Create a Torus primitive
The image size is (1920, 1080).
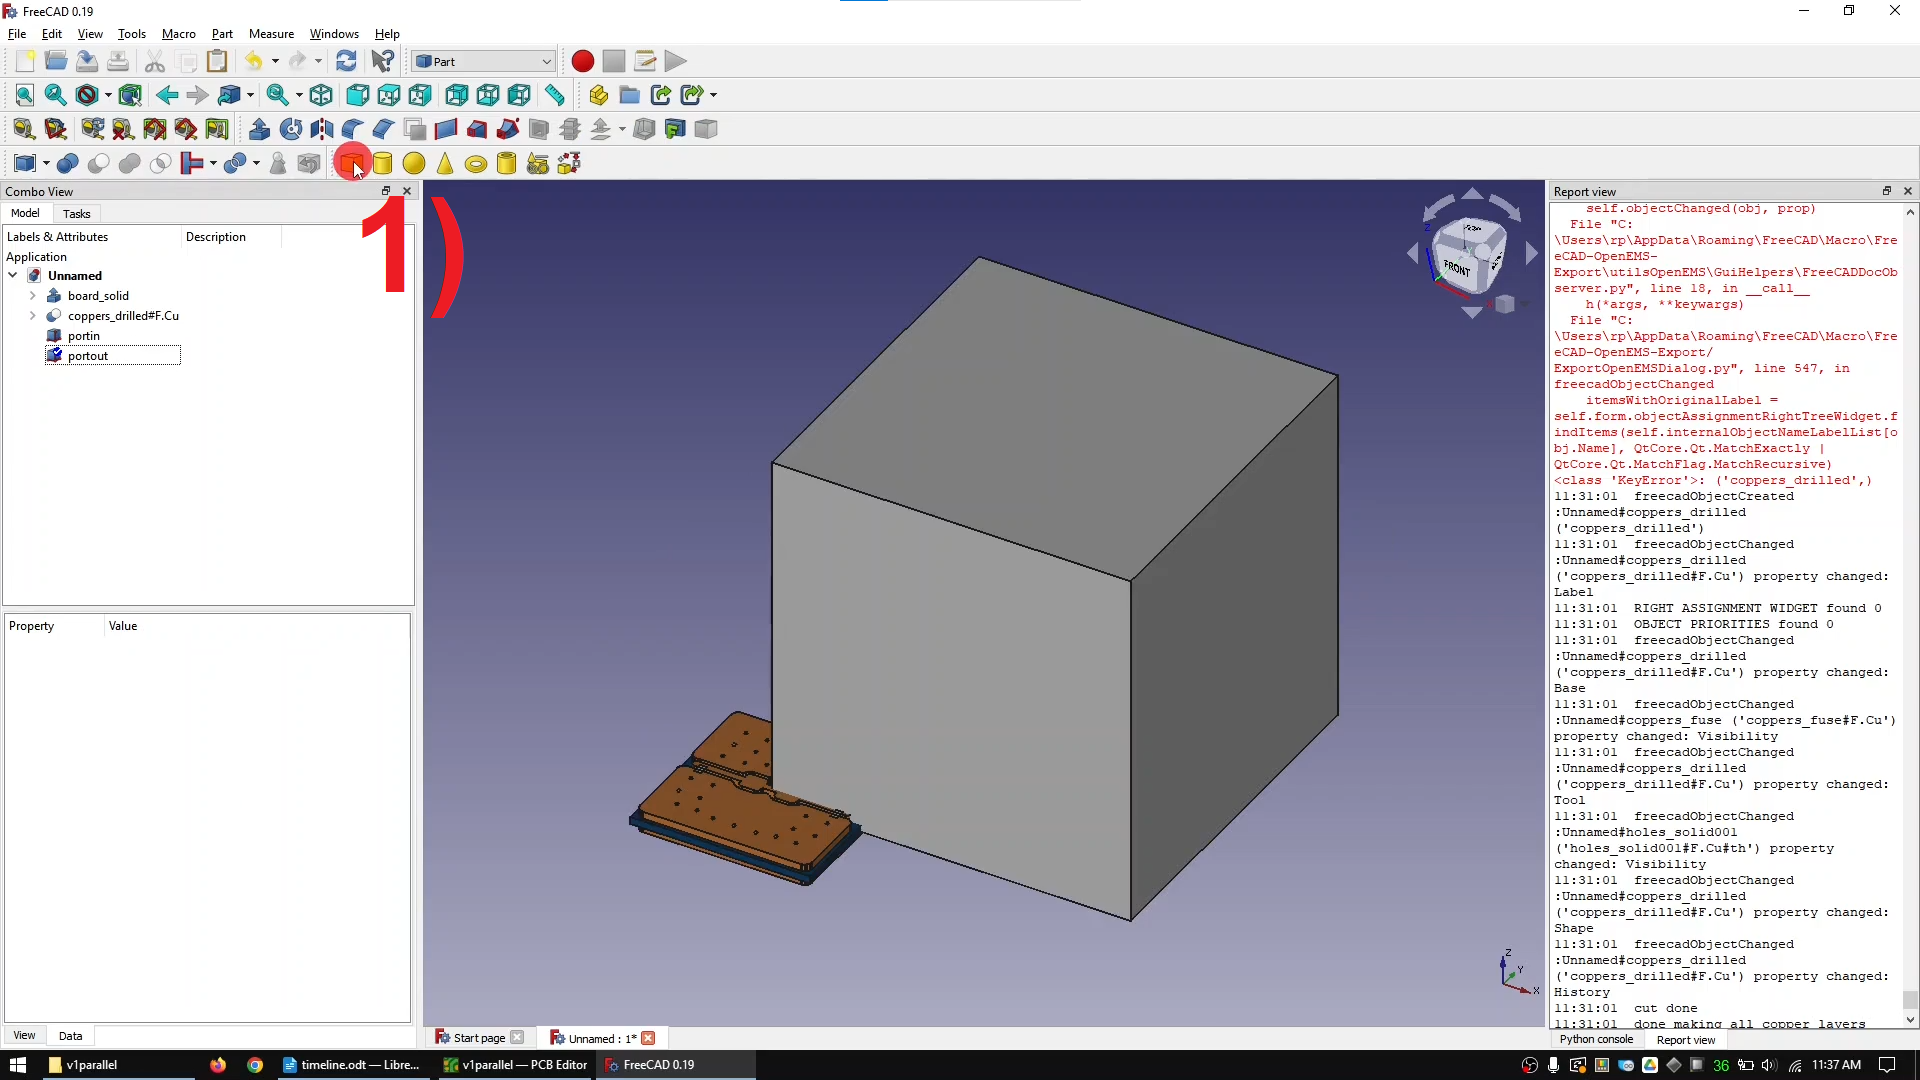(x=476, y=164)
